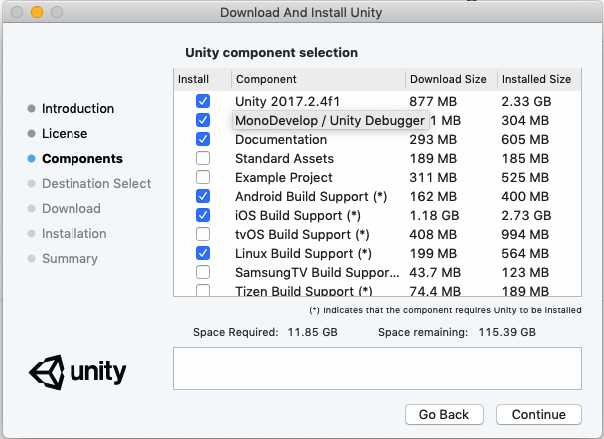Click the License step bullet dot
The image size is (604, 439).
point(32,134)
